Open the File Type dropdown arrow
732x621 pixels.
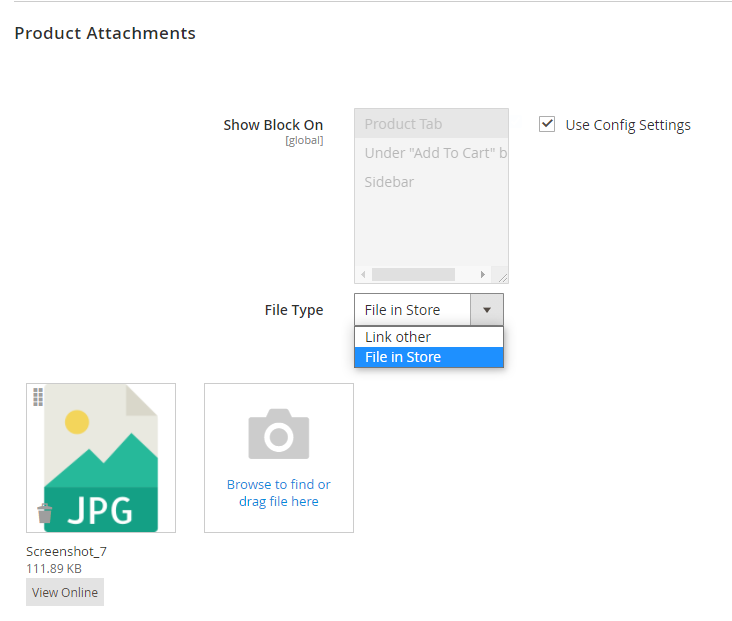coord(486,310)
